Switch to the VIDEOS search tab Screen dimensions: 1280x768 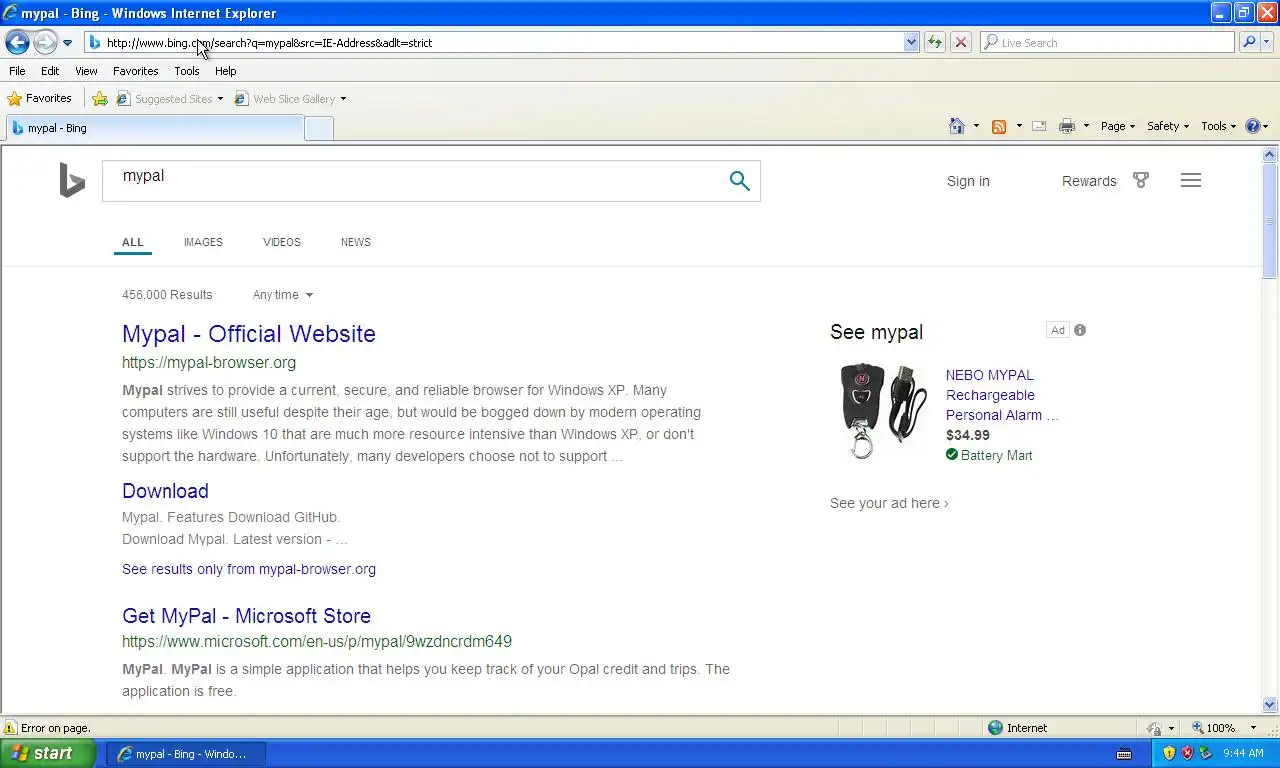pyautogui.click(x=282, y=242)
